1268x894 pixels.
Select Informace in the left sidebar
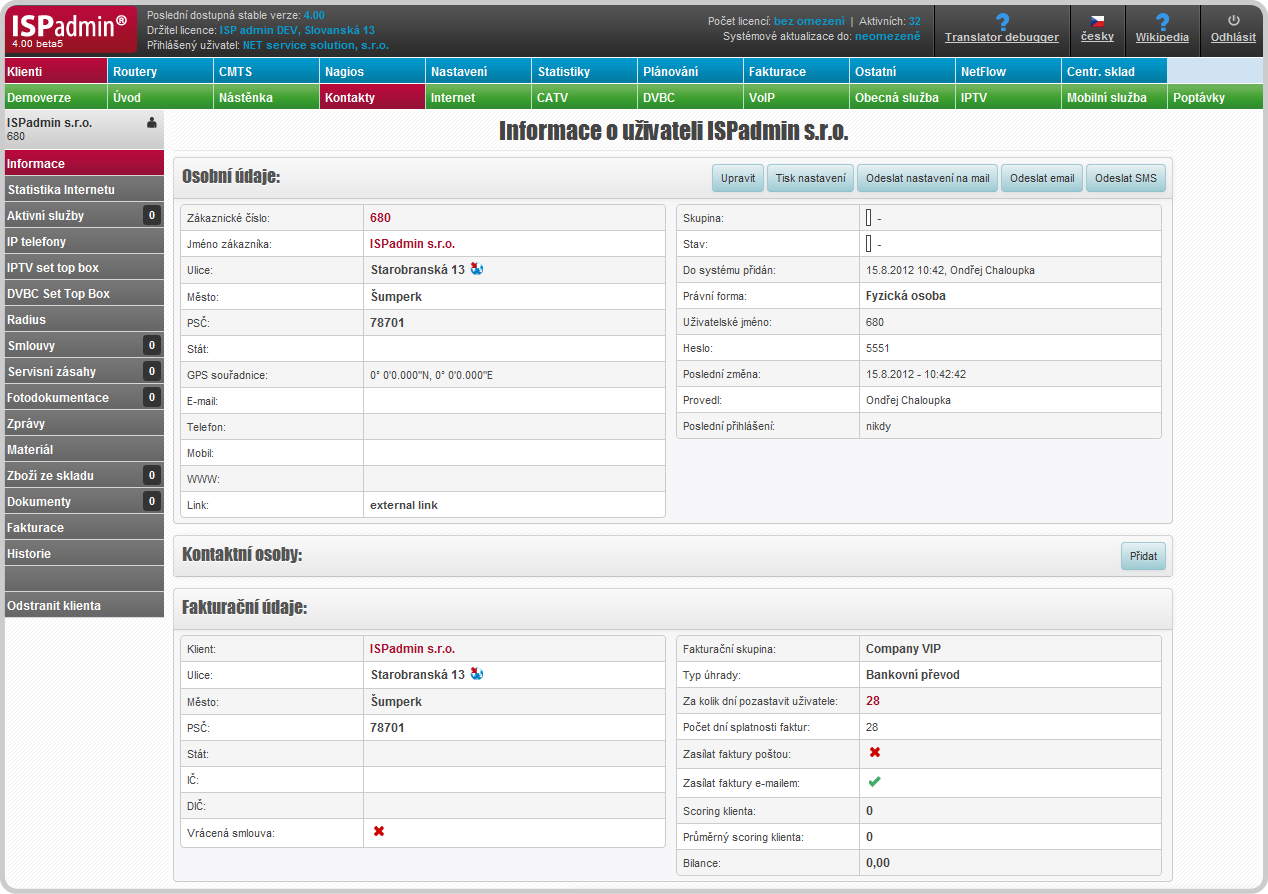(x=84, y=163)
